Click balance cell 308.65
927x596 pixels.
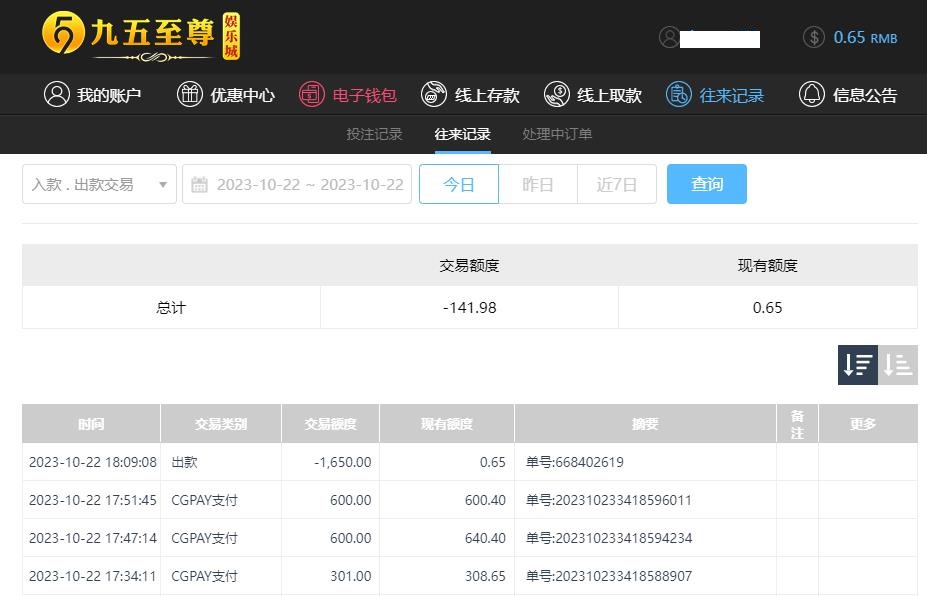click(447, 576)
